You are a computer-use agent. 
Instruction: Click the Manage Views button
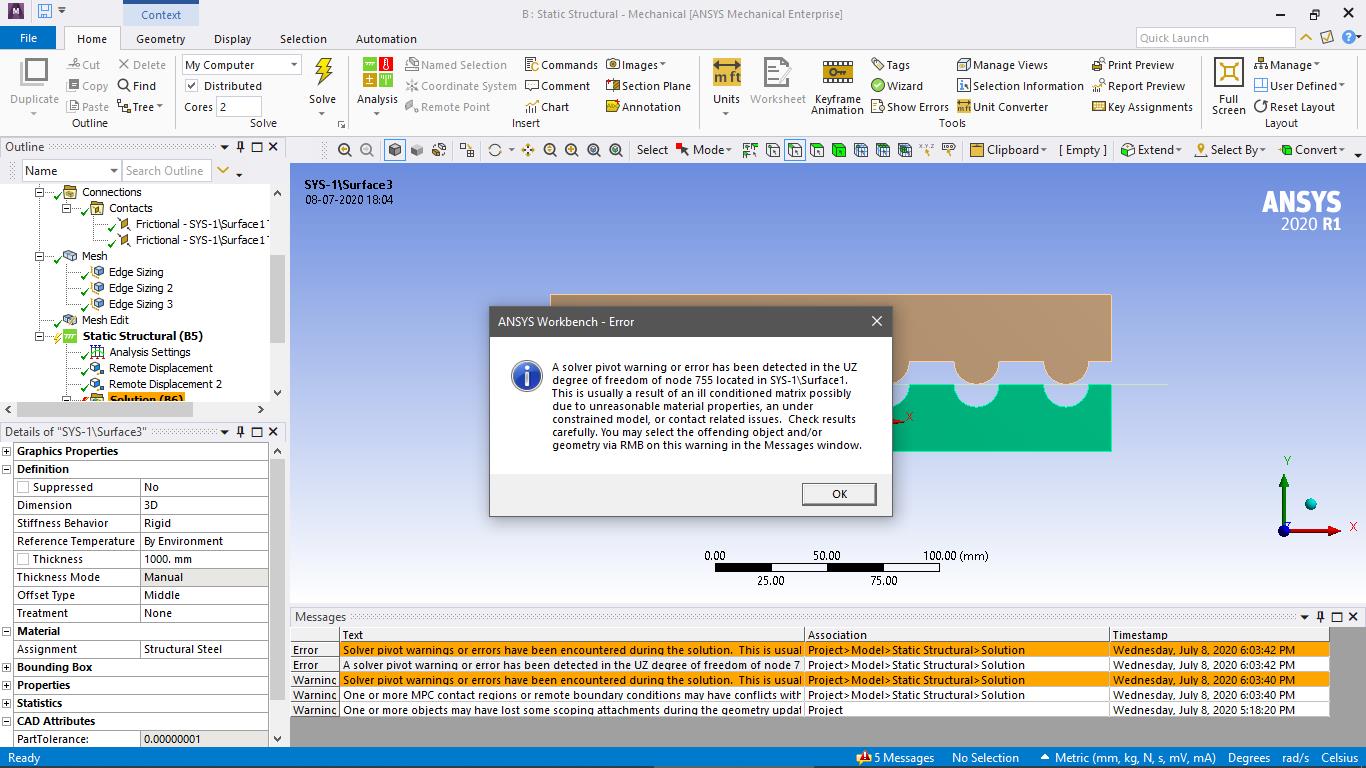pyautogui.click(x=1002, y=64)
